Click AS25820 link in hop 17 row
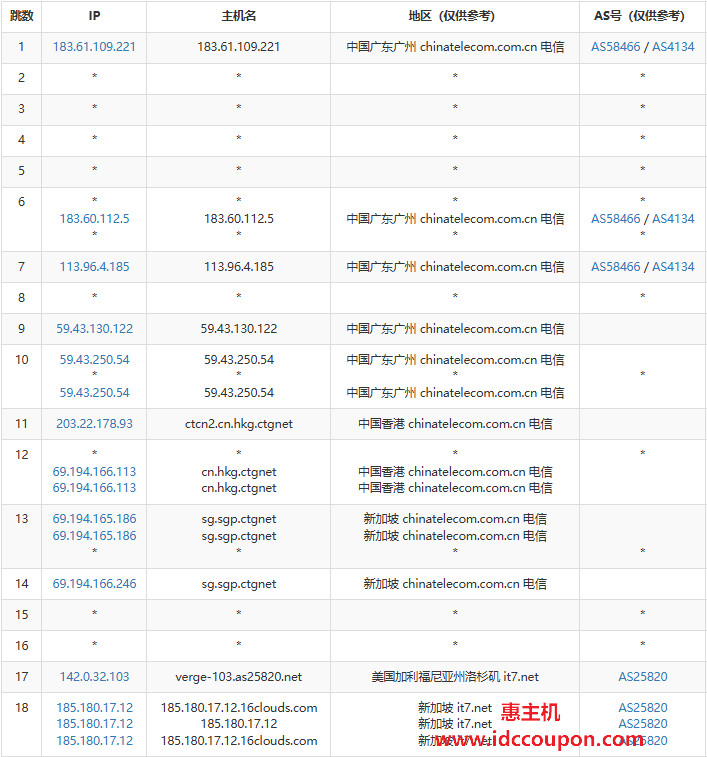The width and height of the screenshot is (707, 757). point(643,677)
